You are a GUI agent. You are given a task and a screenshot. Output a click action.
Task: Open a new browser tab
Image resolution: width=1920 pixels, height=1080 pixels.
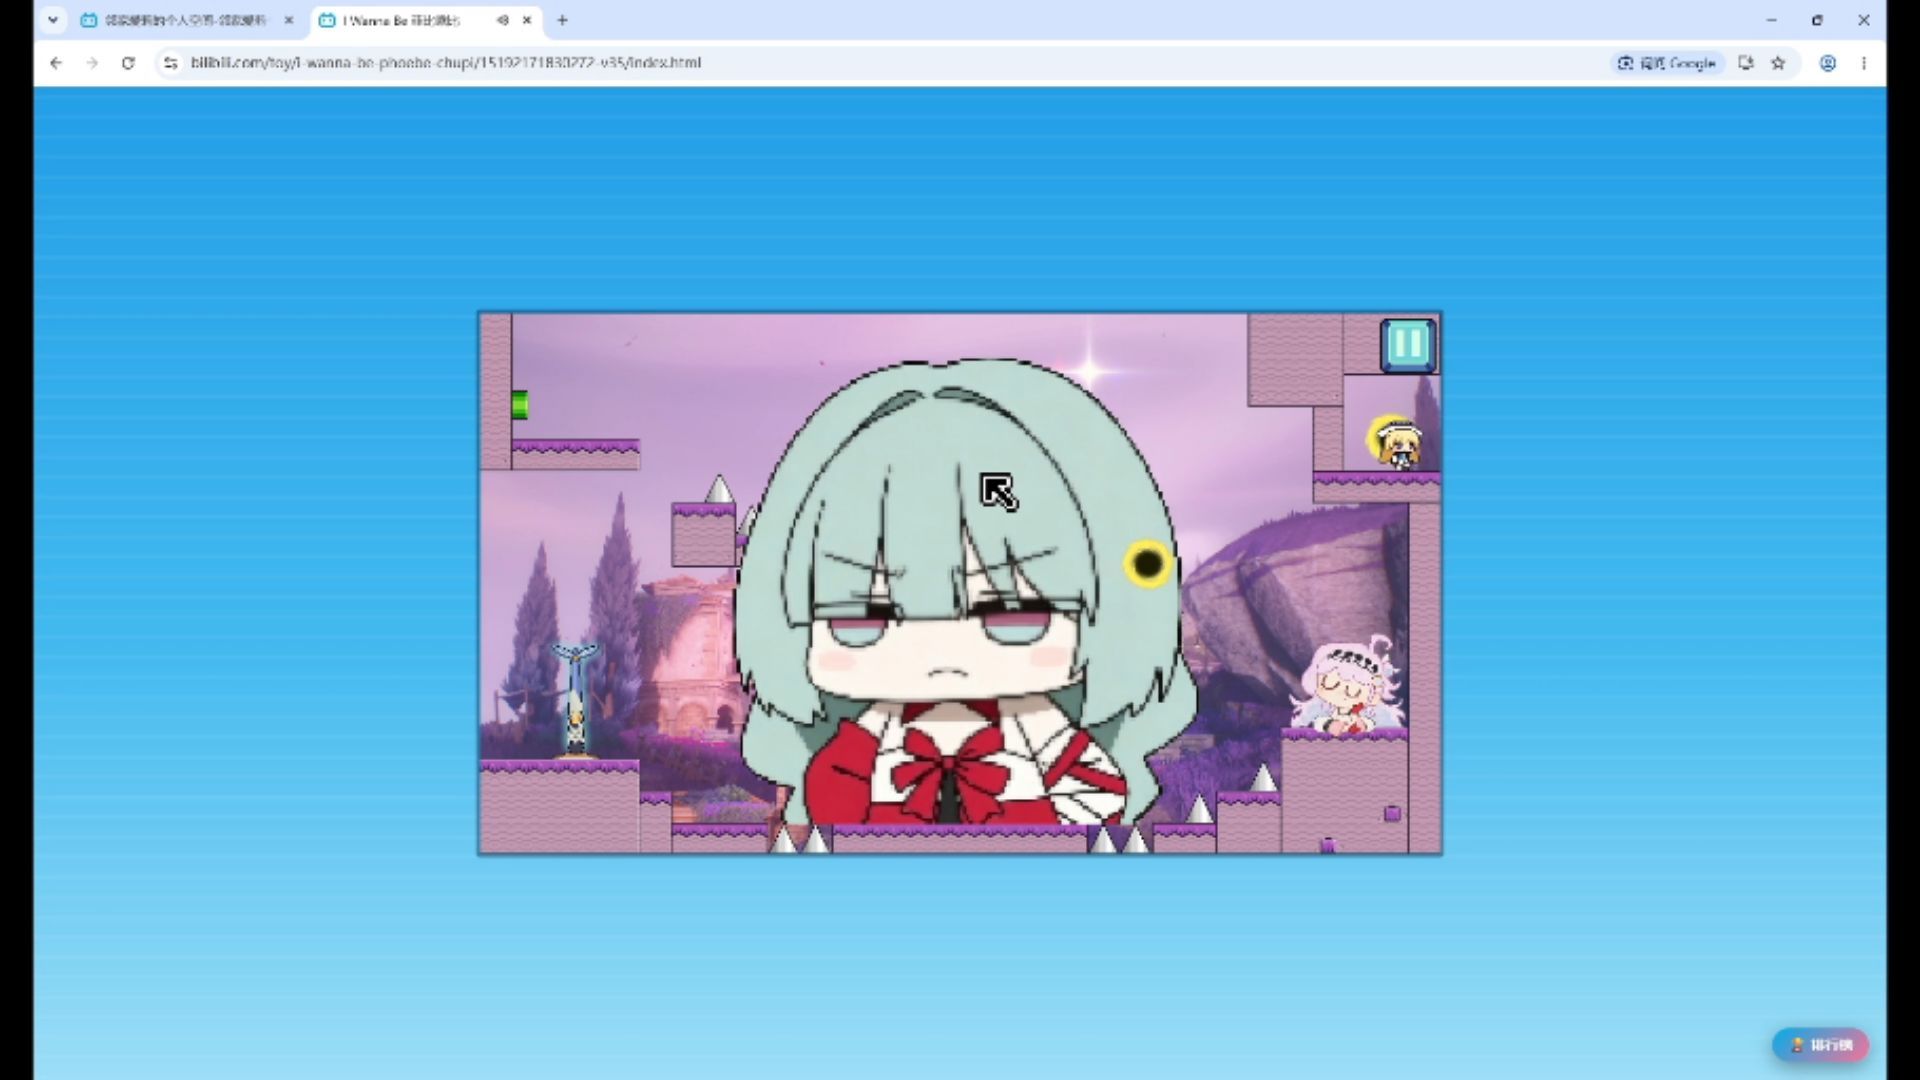pyautogui.click(x=563, y=20)
